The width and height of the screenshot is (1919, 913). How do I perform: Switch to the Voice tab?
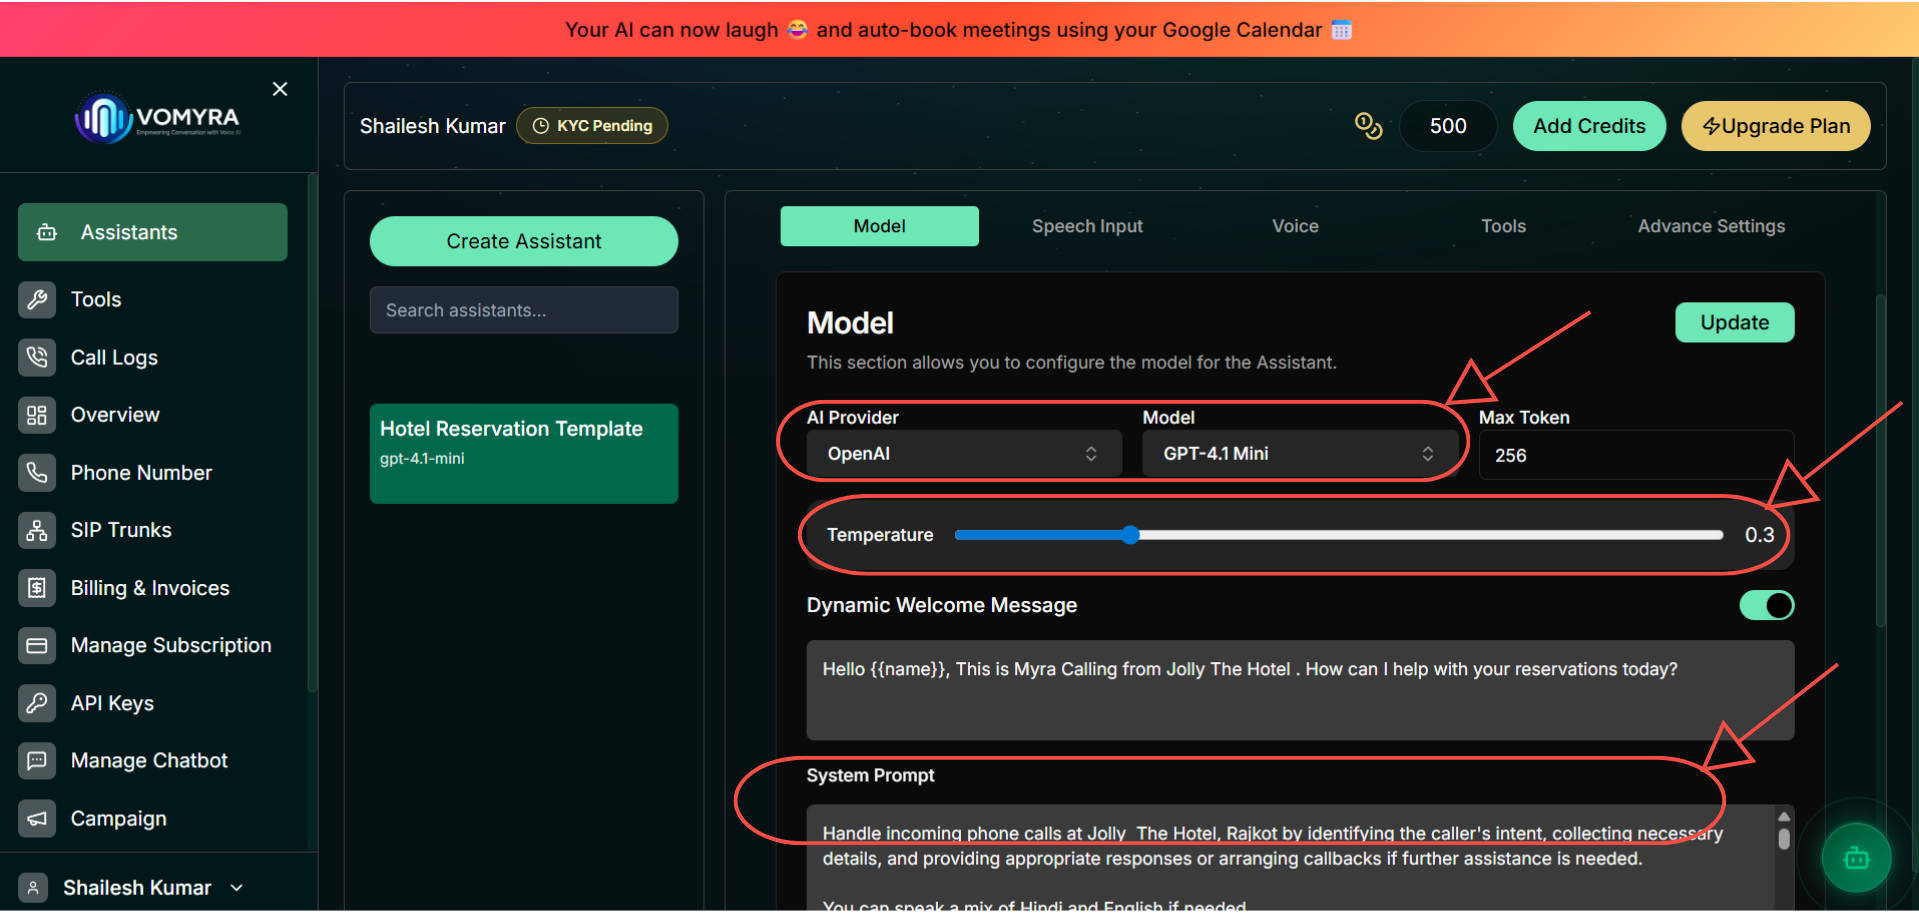coord(1295,226)
